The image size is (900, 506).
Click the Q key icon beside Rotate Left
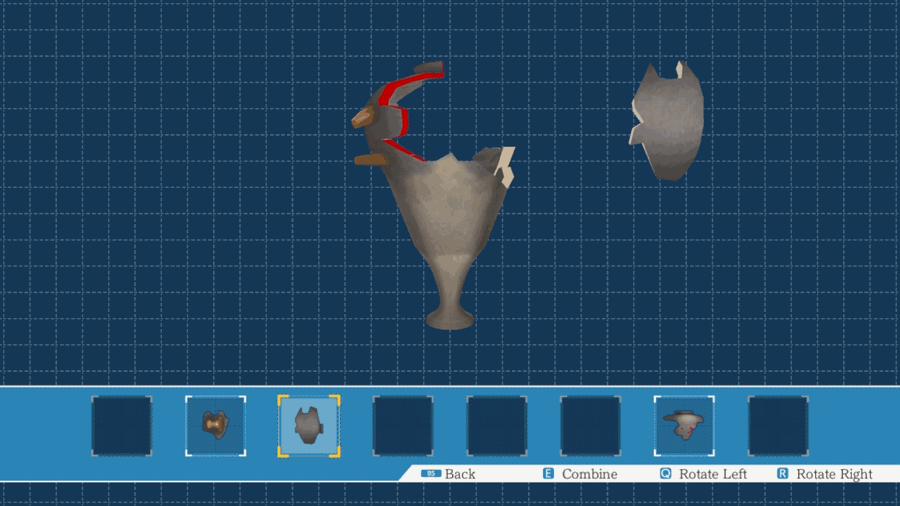tap(665, 473)
